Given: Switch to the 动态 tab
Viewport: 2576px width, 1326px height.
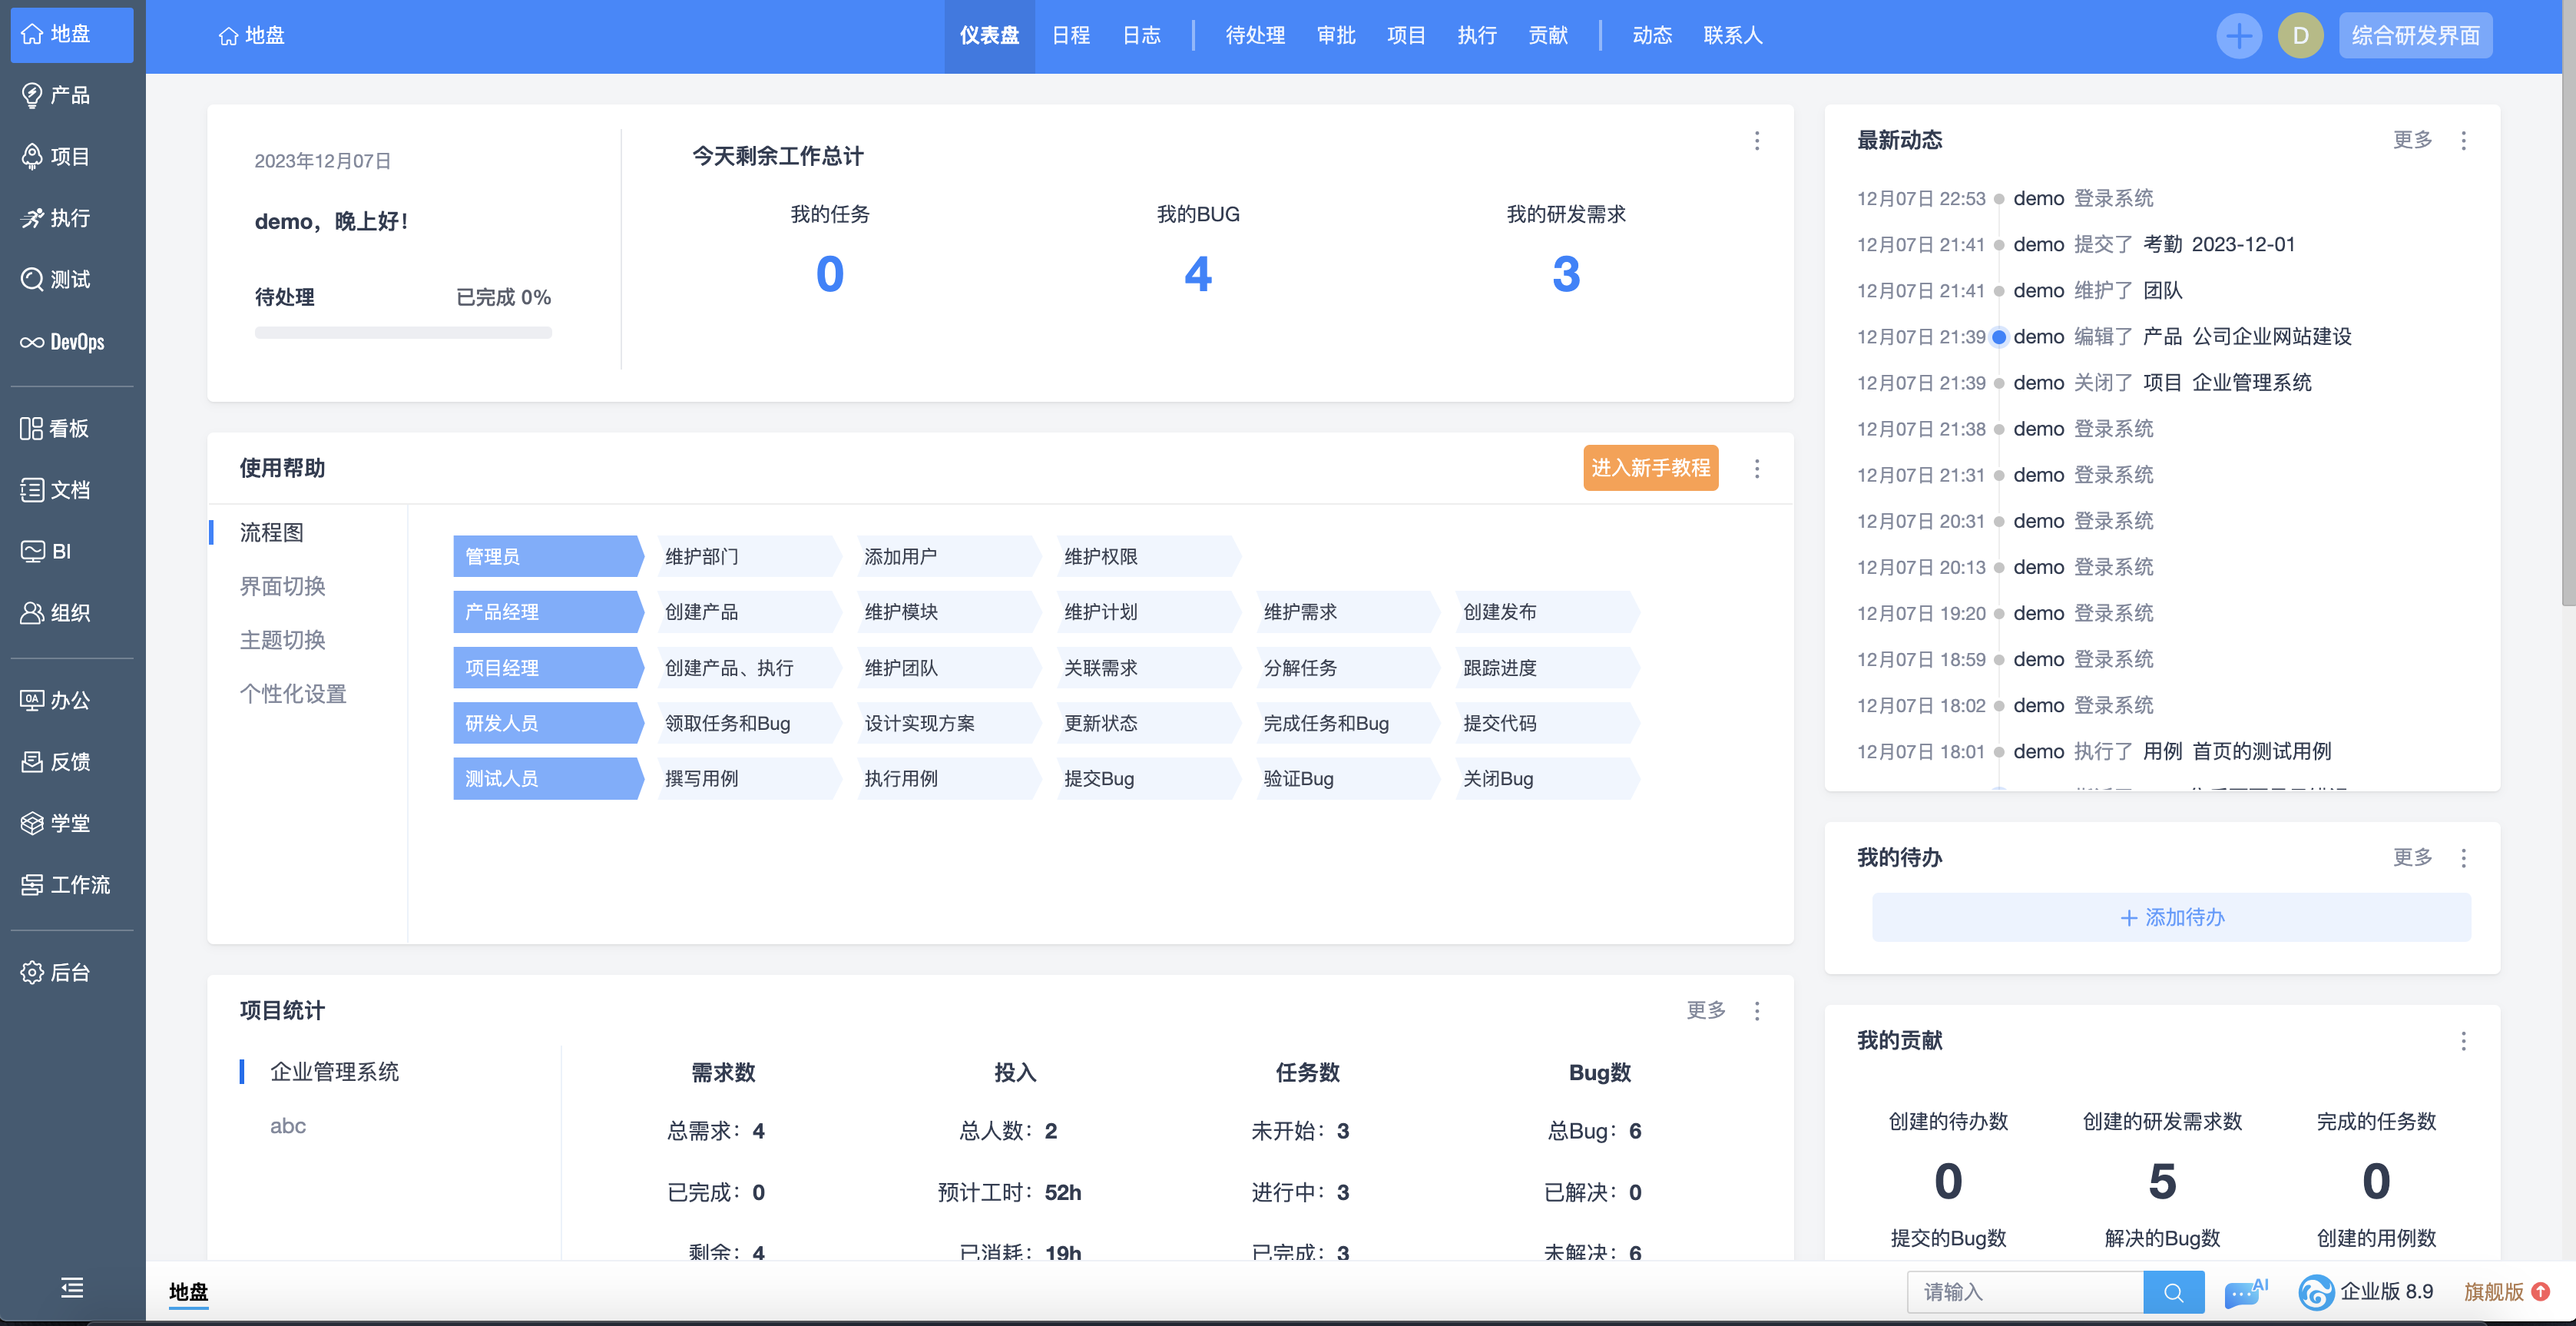Looking at the screenshot, I should (x=1652, y=36).
